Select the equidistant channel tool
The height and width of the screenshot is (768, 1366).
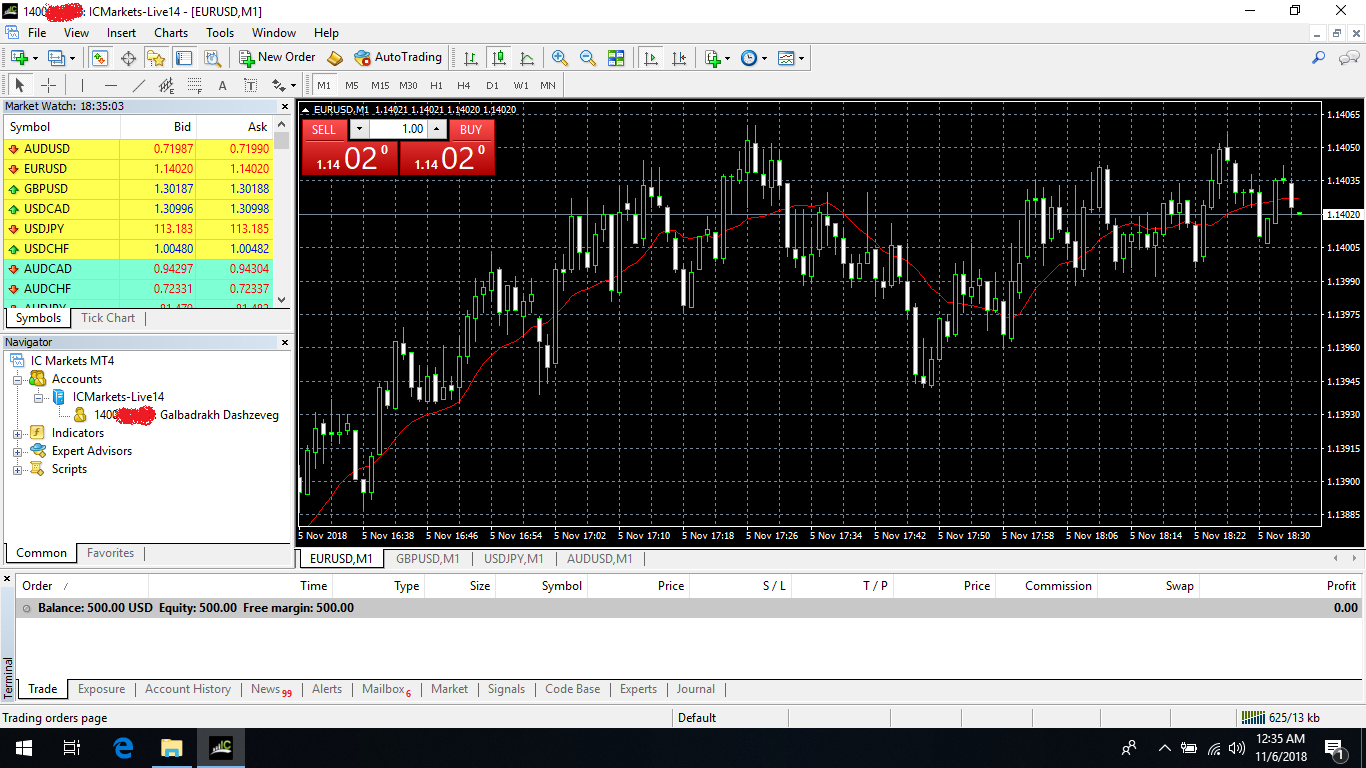pos(167,85)
